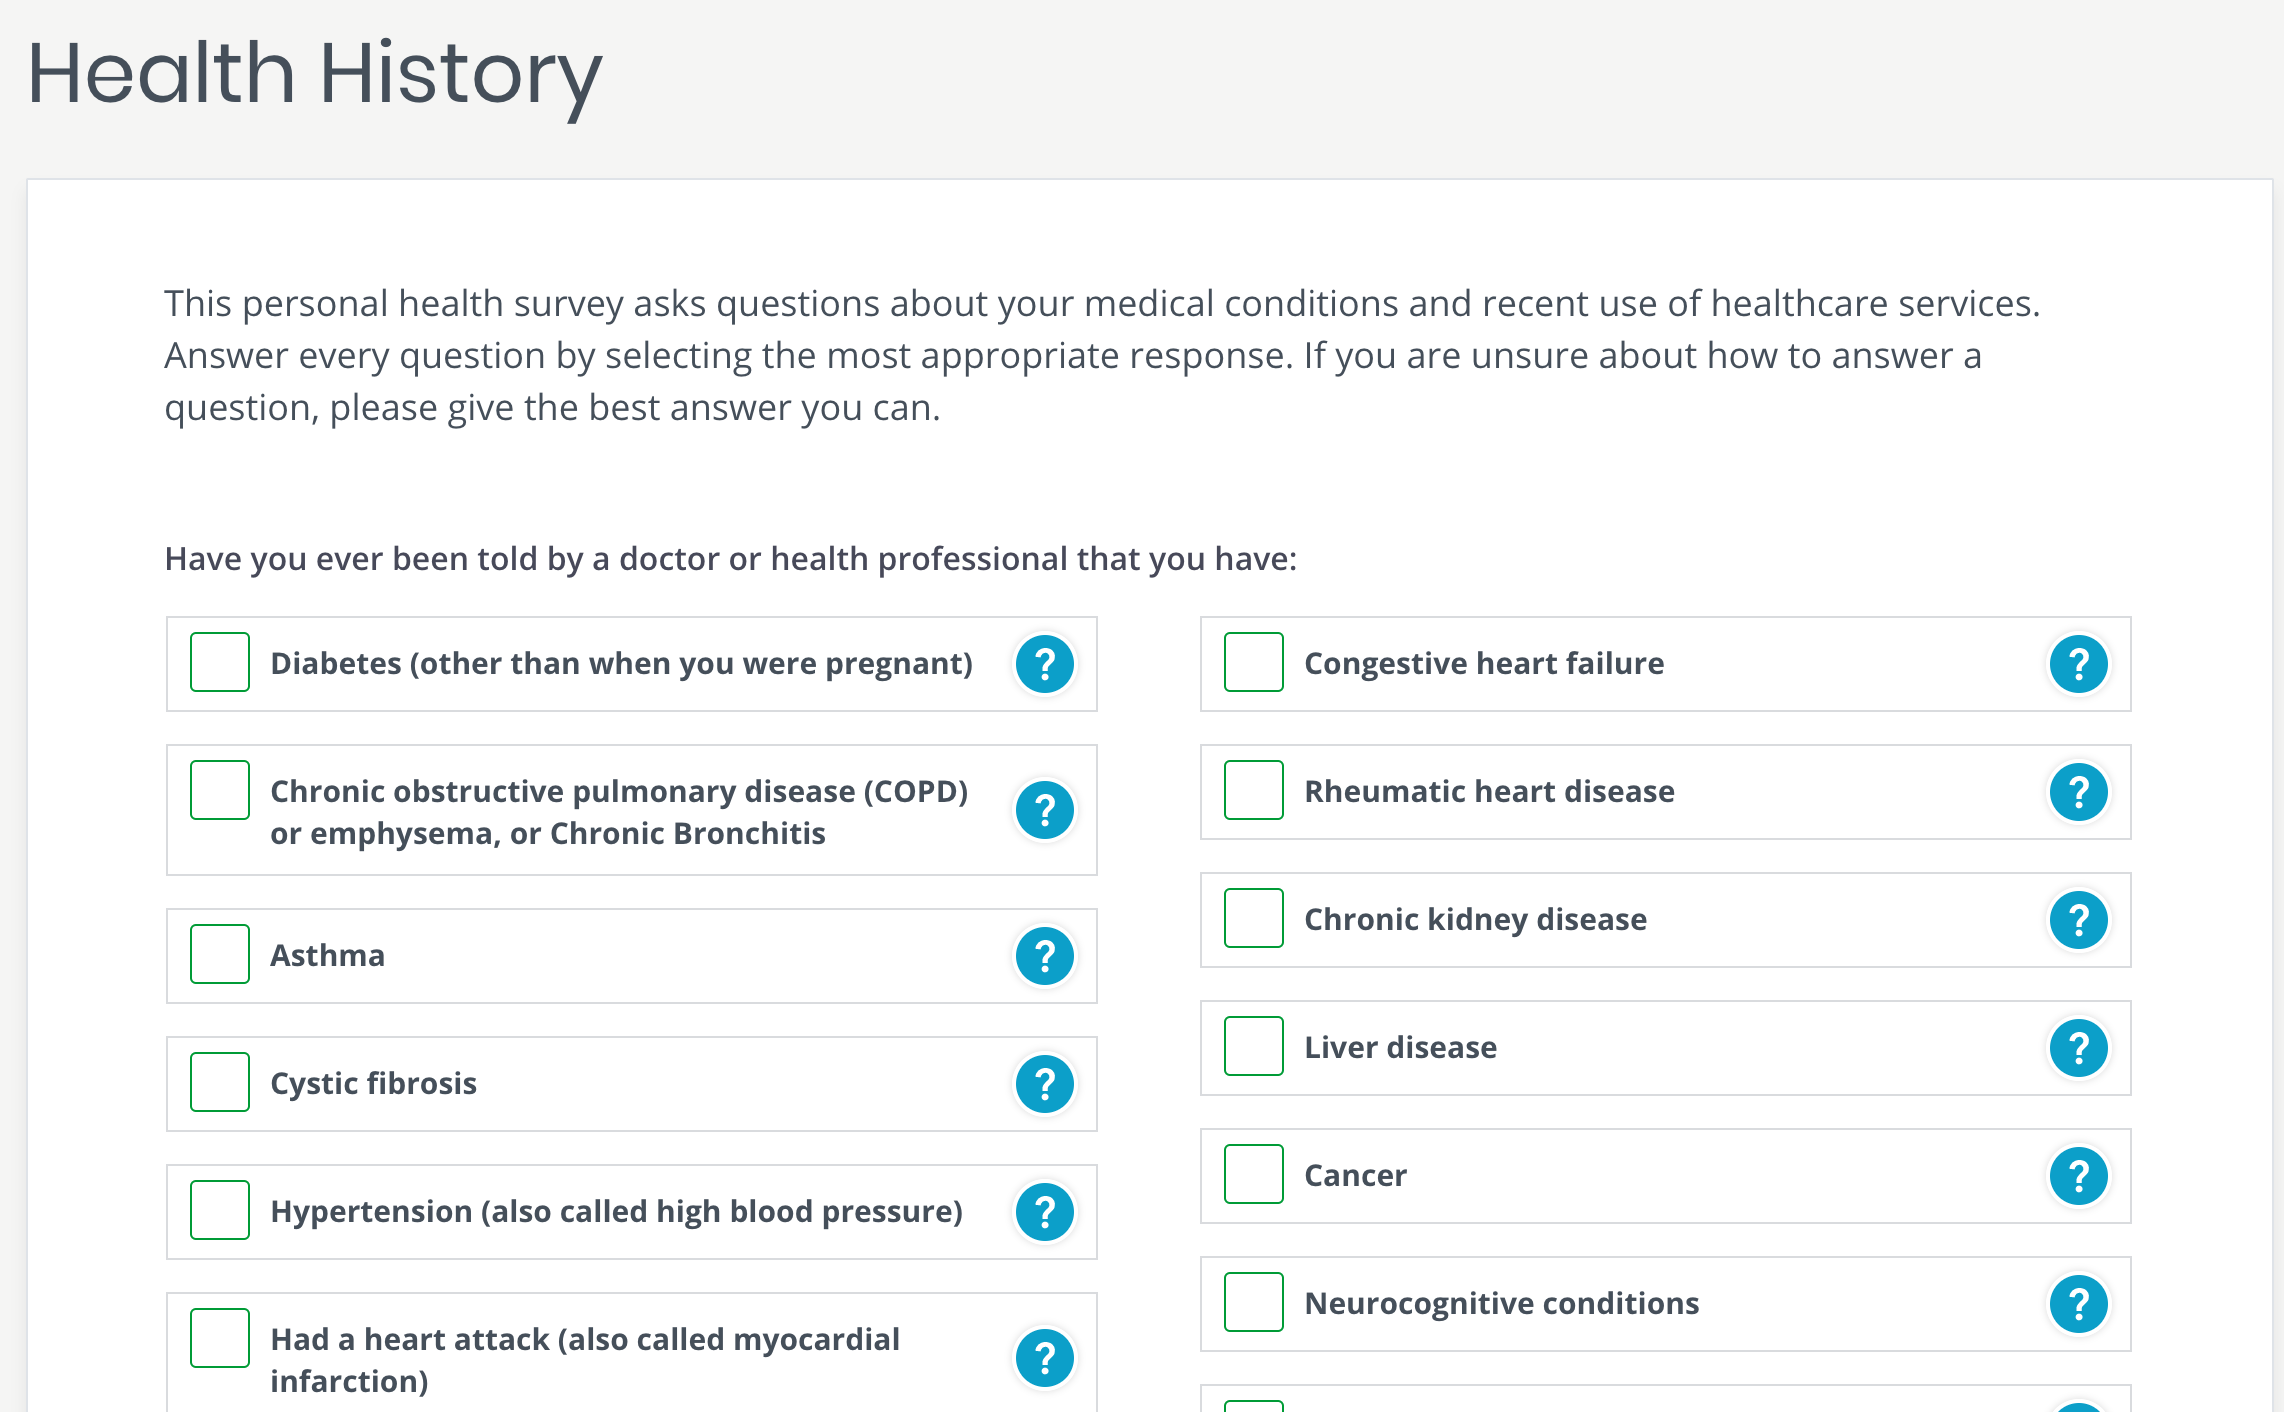Check the Hypertension checkbox
The width and height of the screenshot is (2284, 1412).
click(x=220, y=1210)
